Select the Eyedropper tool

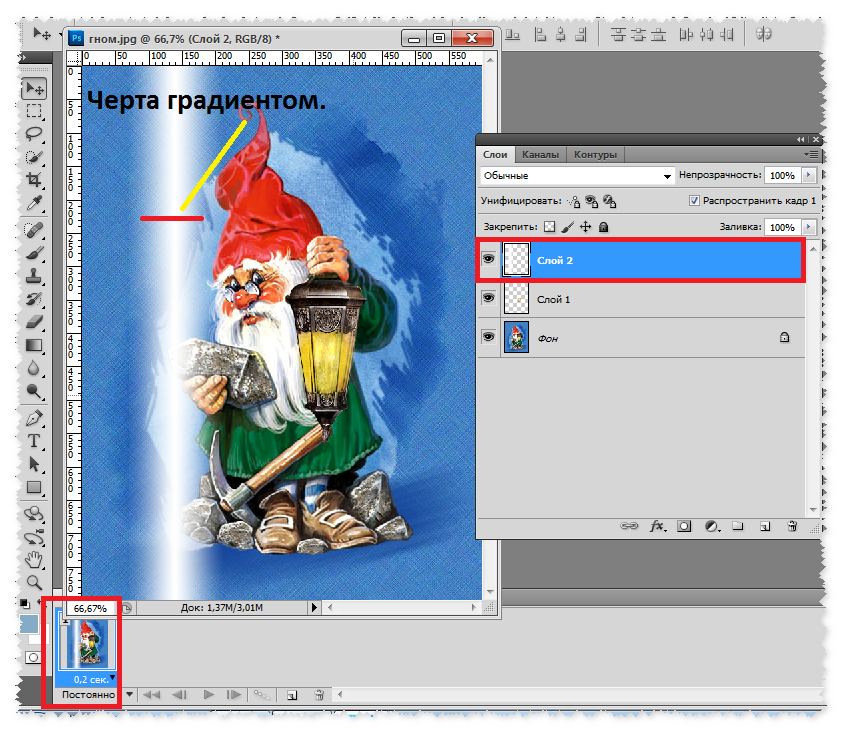pyautogui.click(x=34, y=203)
